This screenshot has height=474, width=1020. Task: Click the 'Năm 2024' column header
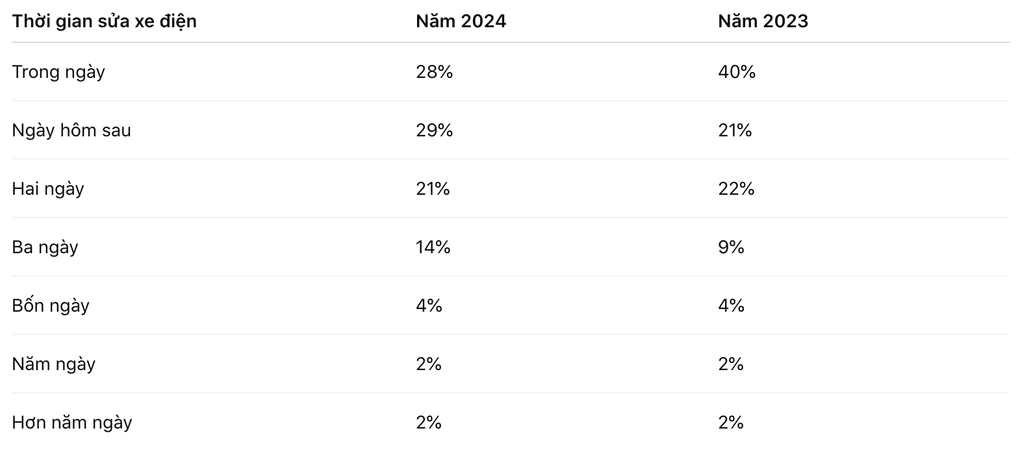tap(461, 21)
